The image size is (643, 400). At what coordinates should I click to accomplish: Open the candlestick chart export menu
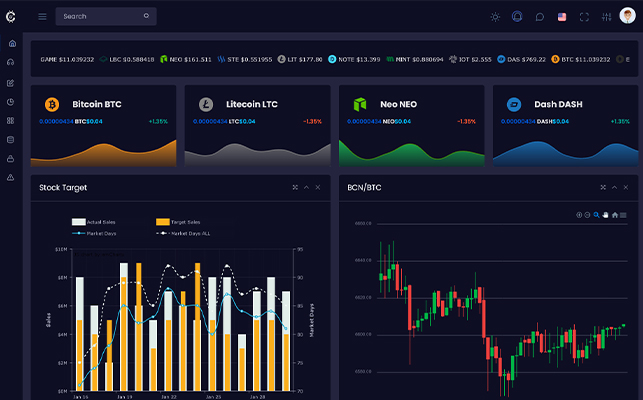[x=623, y=215]
